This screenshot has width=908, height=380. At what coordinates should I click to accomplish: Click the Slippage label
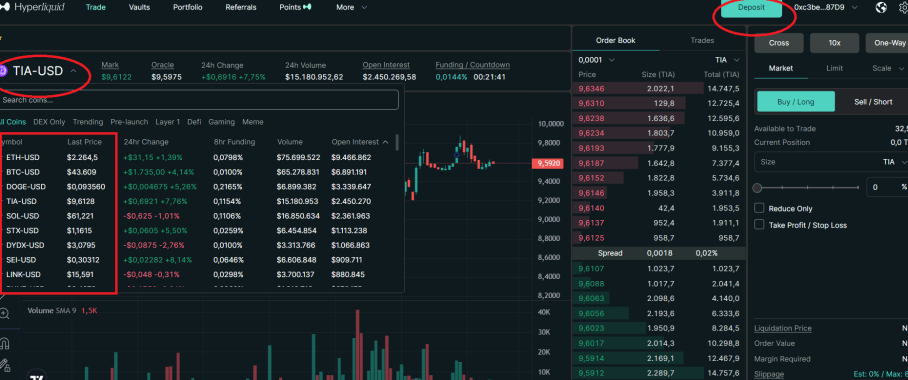point(768,374)
